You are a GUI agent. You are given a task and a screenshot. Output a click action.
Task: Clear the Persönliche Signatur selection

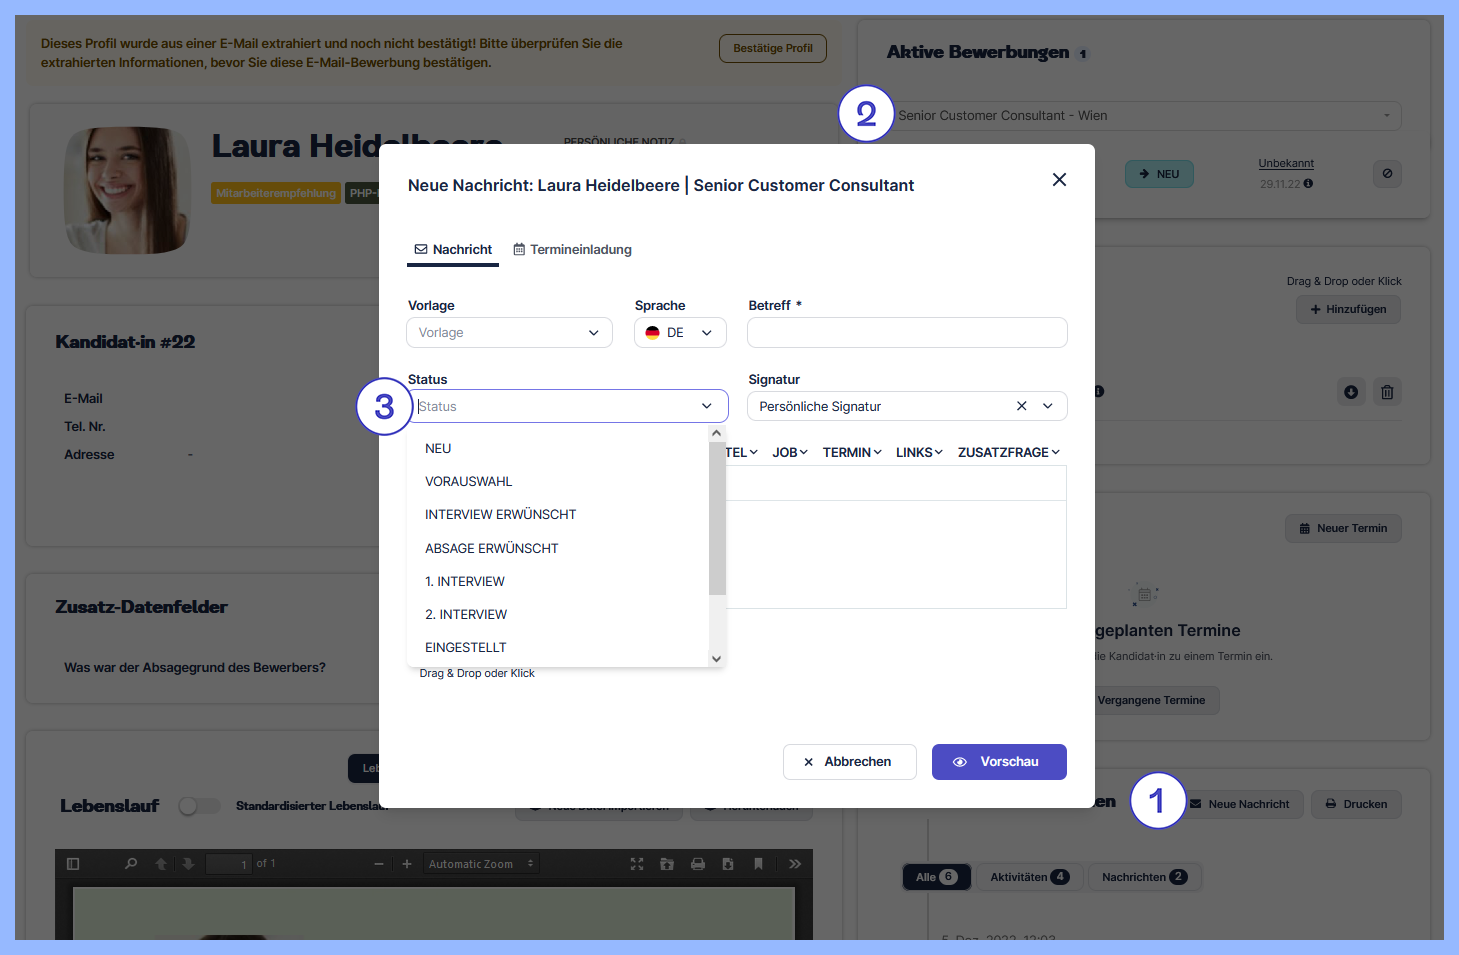(x=1021, y=406)
